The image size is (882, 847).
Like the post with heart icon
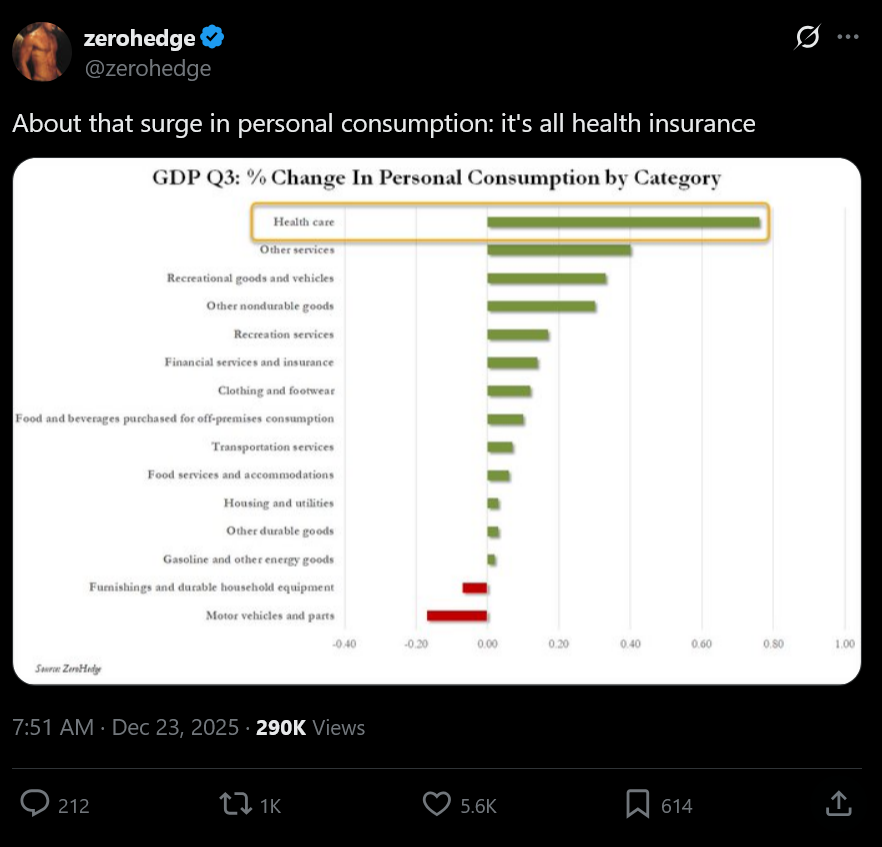[438, 804]
